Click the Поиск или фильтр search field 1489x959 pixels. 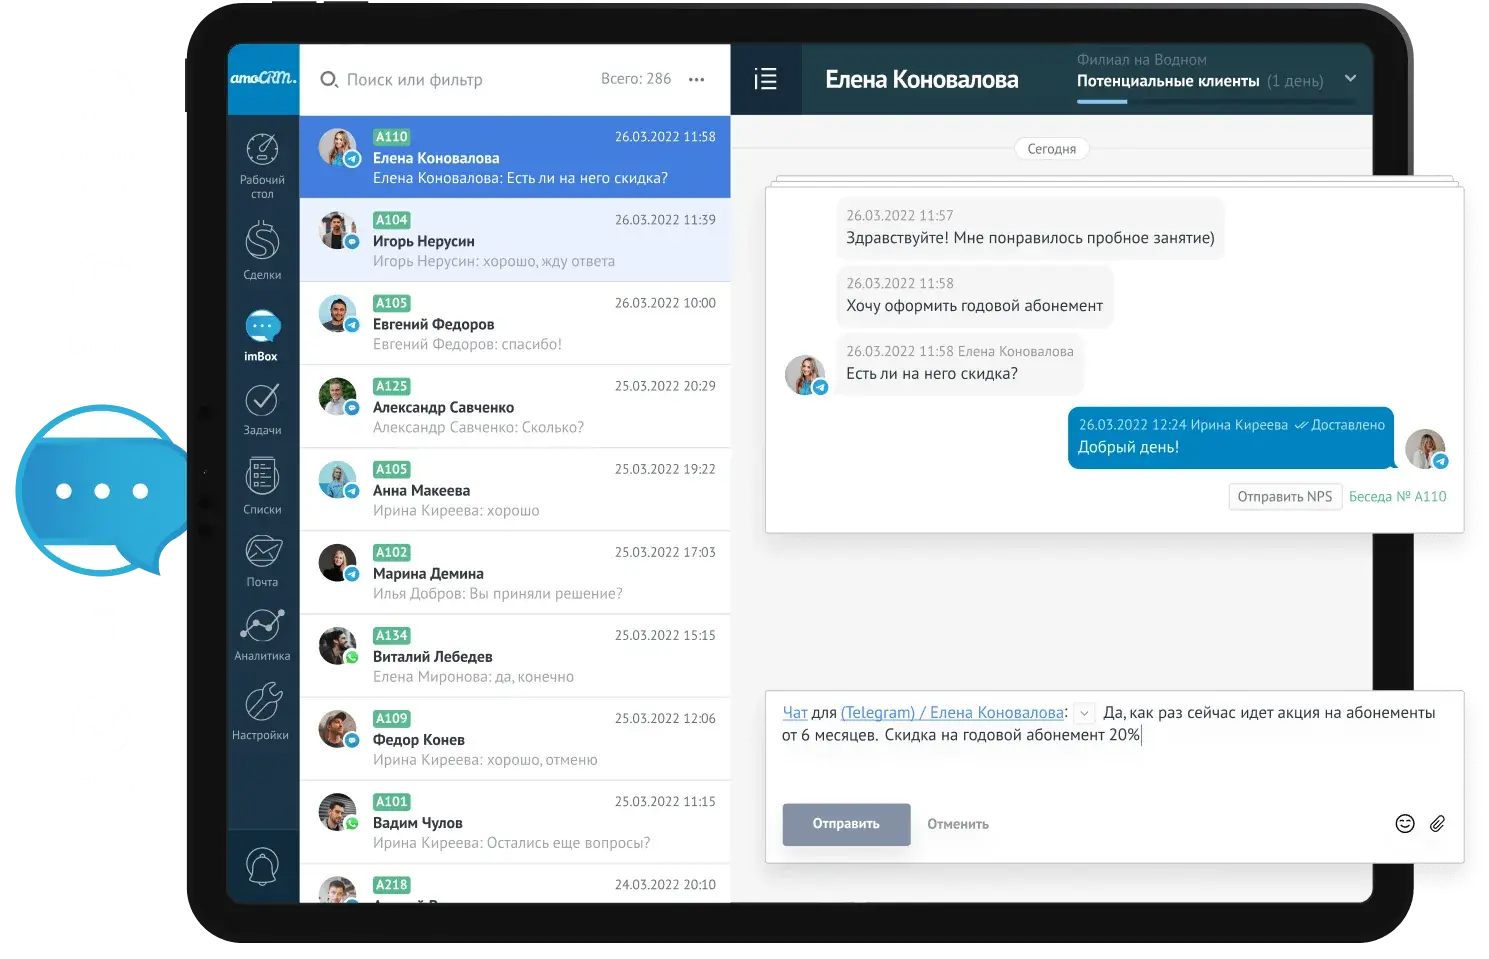[415, 79]
